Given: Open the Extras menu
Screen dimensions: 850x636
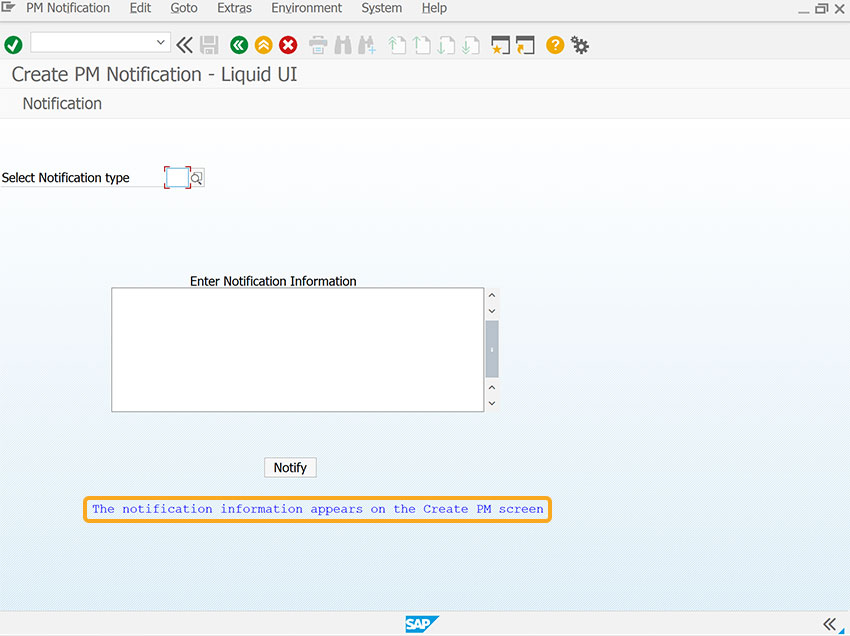Looking at the screenshot, I should click(234, 8).
